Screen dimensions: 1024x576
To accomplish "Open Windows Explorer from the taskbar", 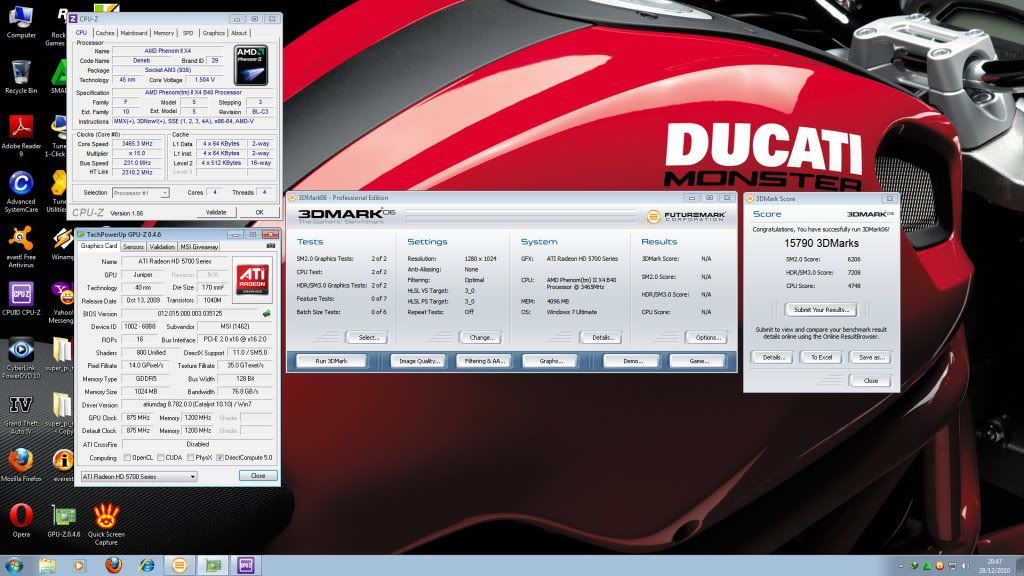I will tap(47, 566).
